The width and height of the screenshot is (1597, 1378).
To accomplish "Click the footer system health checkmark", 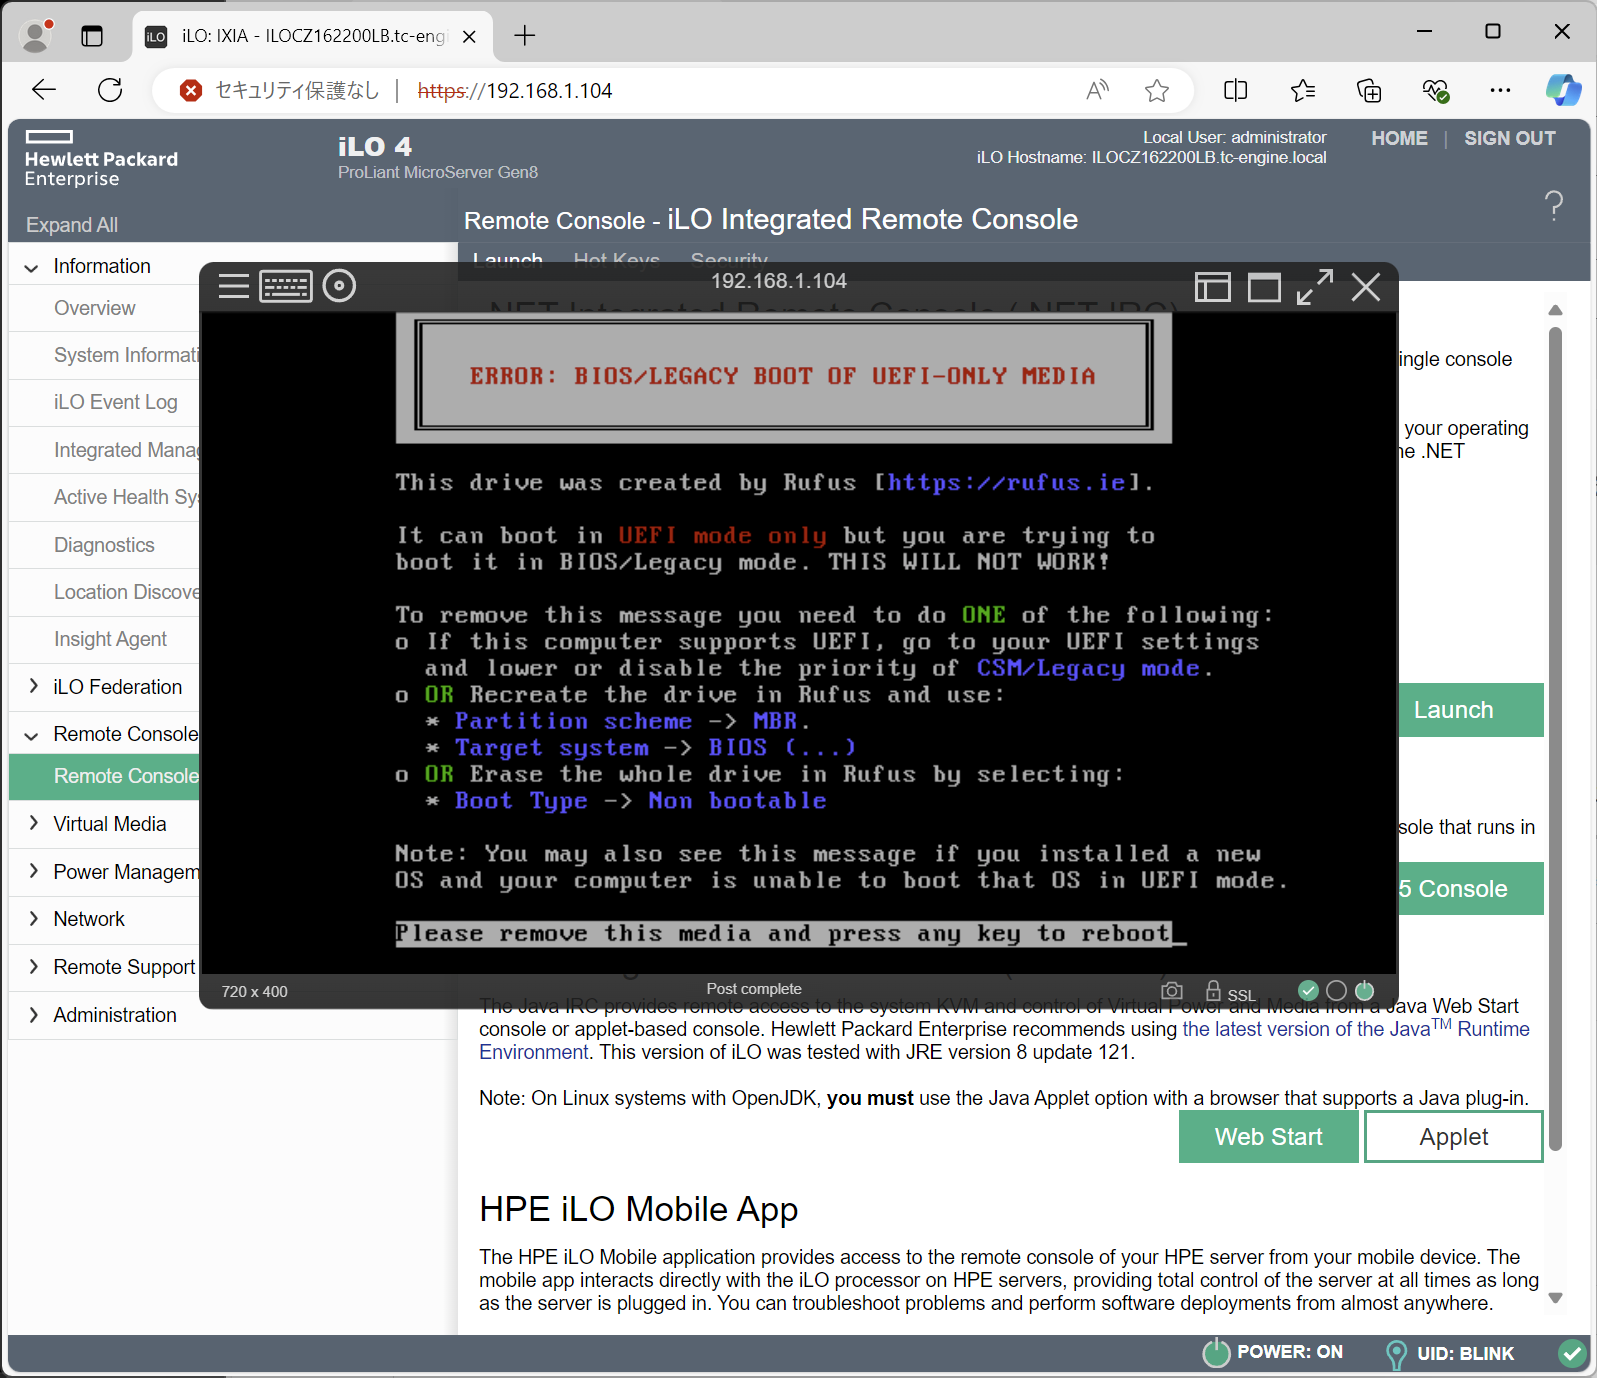I will point(1572,1353).
